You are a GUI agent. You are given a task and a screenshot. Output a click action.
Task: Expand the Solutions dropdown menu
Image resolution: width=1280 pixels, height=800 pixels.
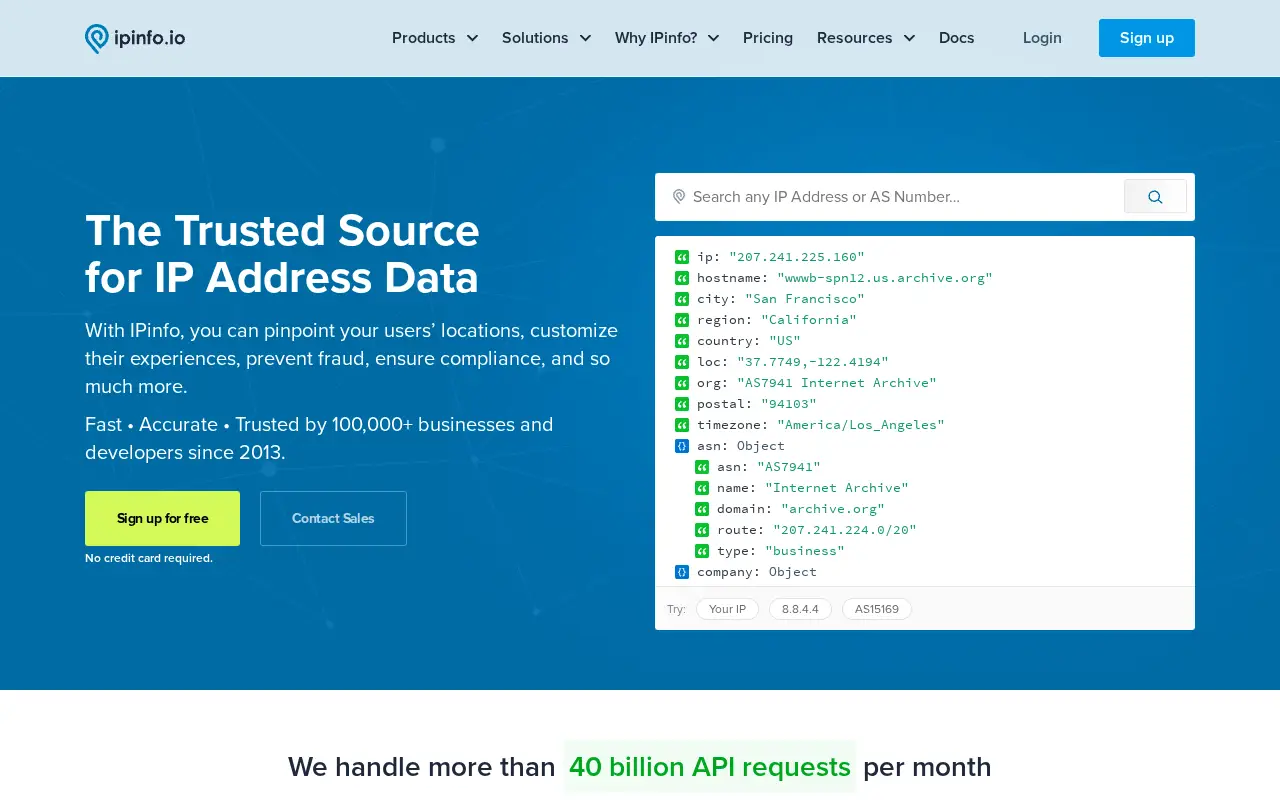547,38
